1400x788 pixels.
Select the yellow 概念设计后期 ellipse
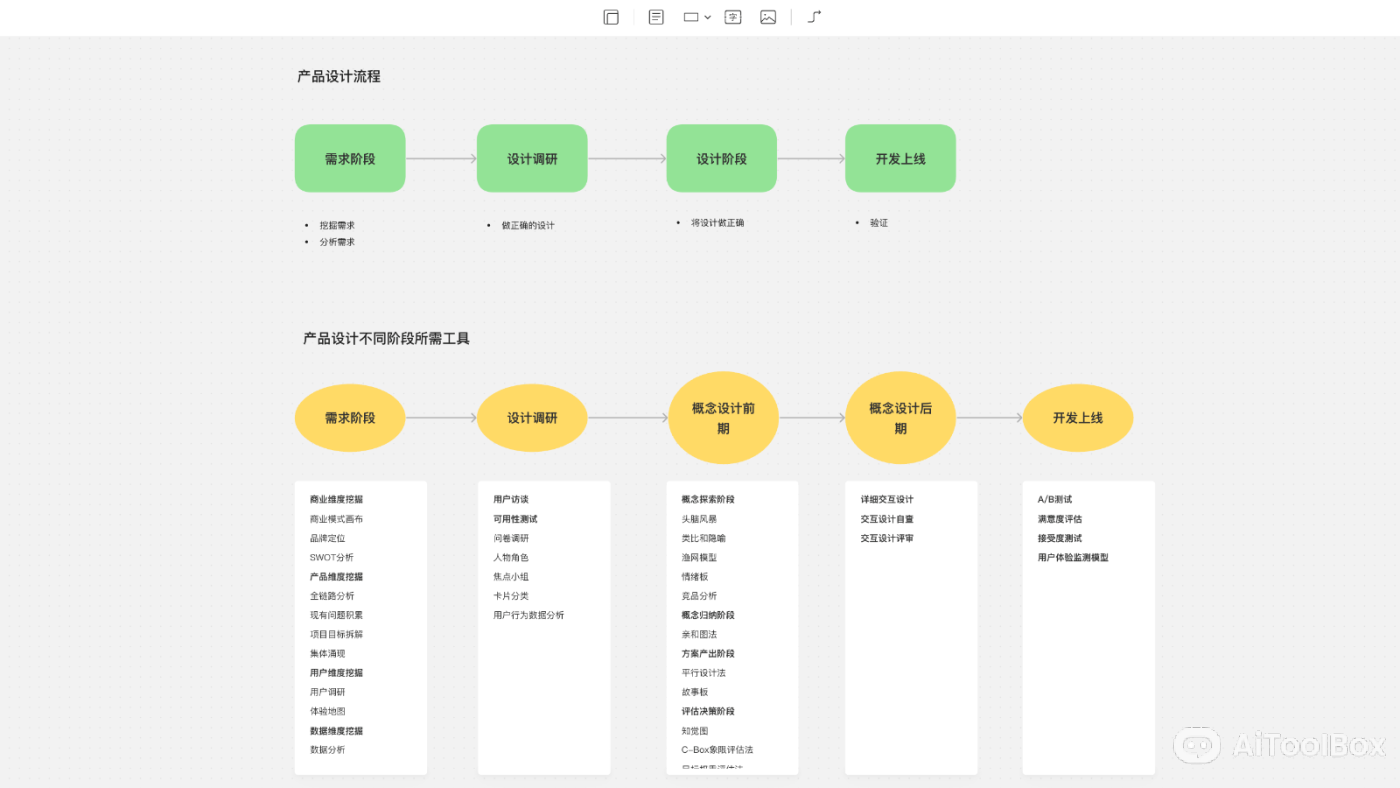click(900, 418)
